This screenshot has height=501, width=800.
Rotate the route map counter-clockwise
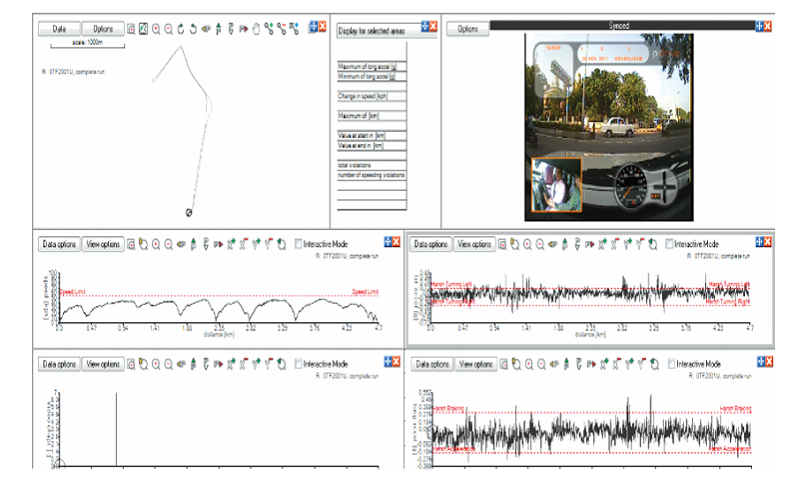pyautogui.click(x=193, y=29)
